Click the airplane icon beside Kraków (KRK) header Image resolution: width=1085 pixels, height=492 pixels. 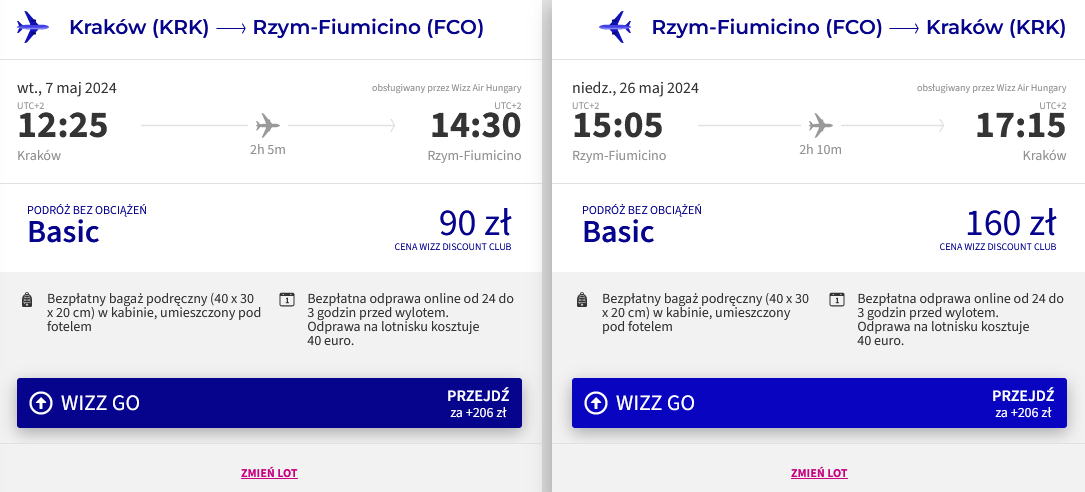click(x=33, y=27)
